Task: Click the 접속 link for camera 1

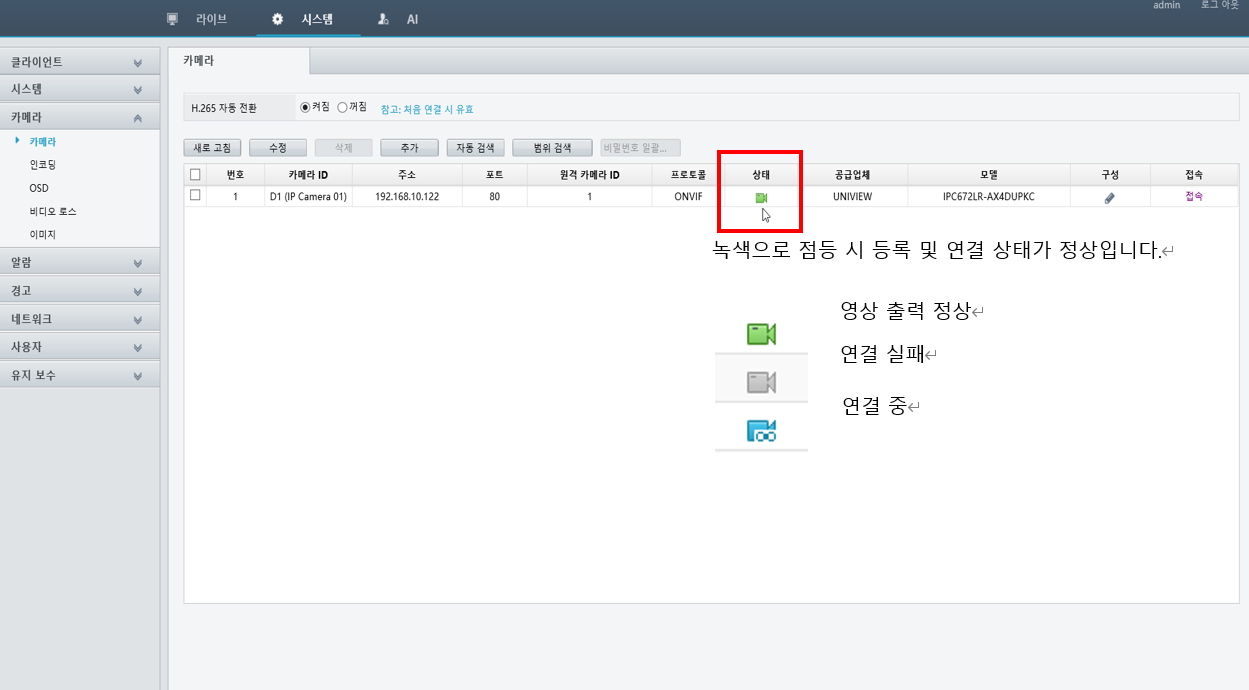Action: [1194, 197]
